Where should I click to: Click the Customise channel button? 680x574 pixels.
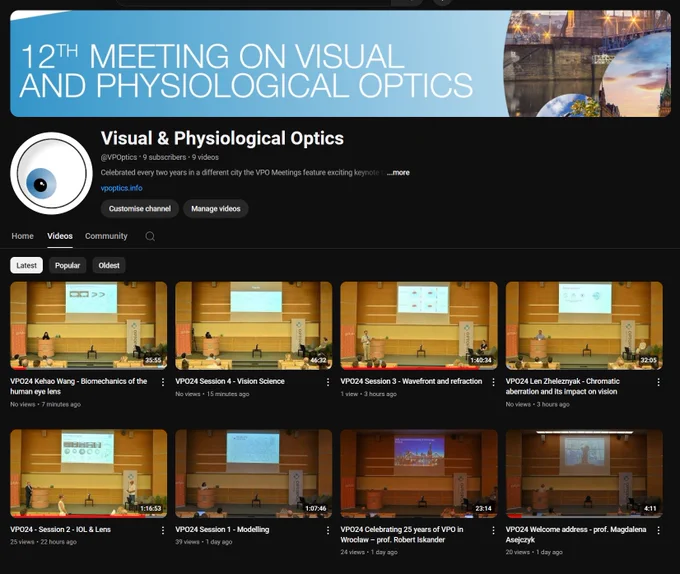(x=140, y=209)
